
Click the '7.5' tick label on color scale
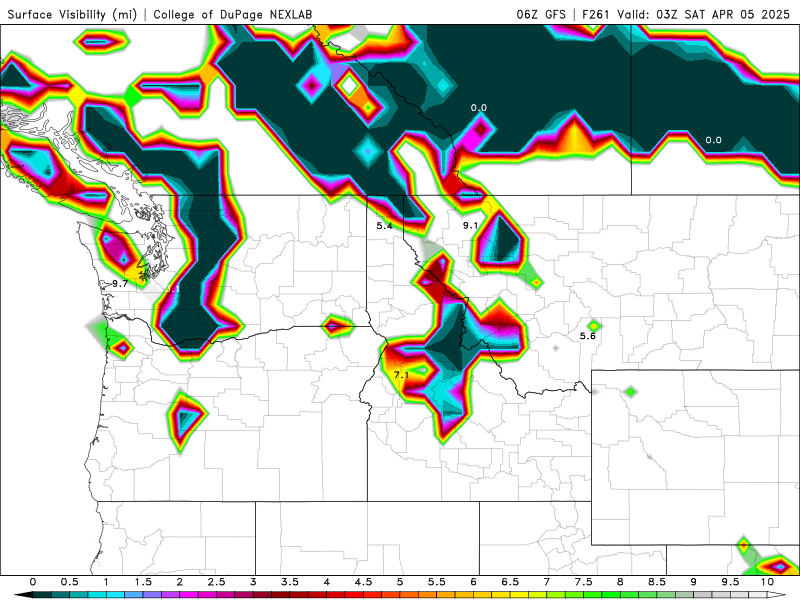coord(584,582)
